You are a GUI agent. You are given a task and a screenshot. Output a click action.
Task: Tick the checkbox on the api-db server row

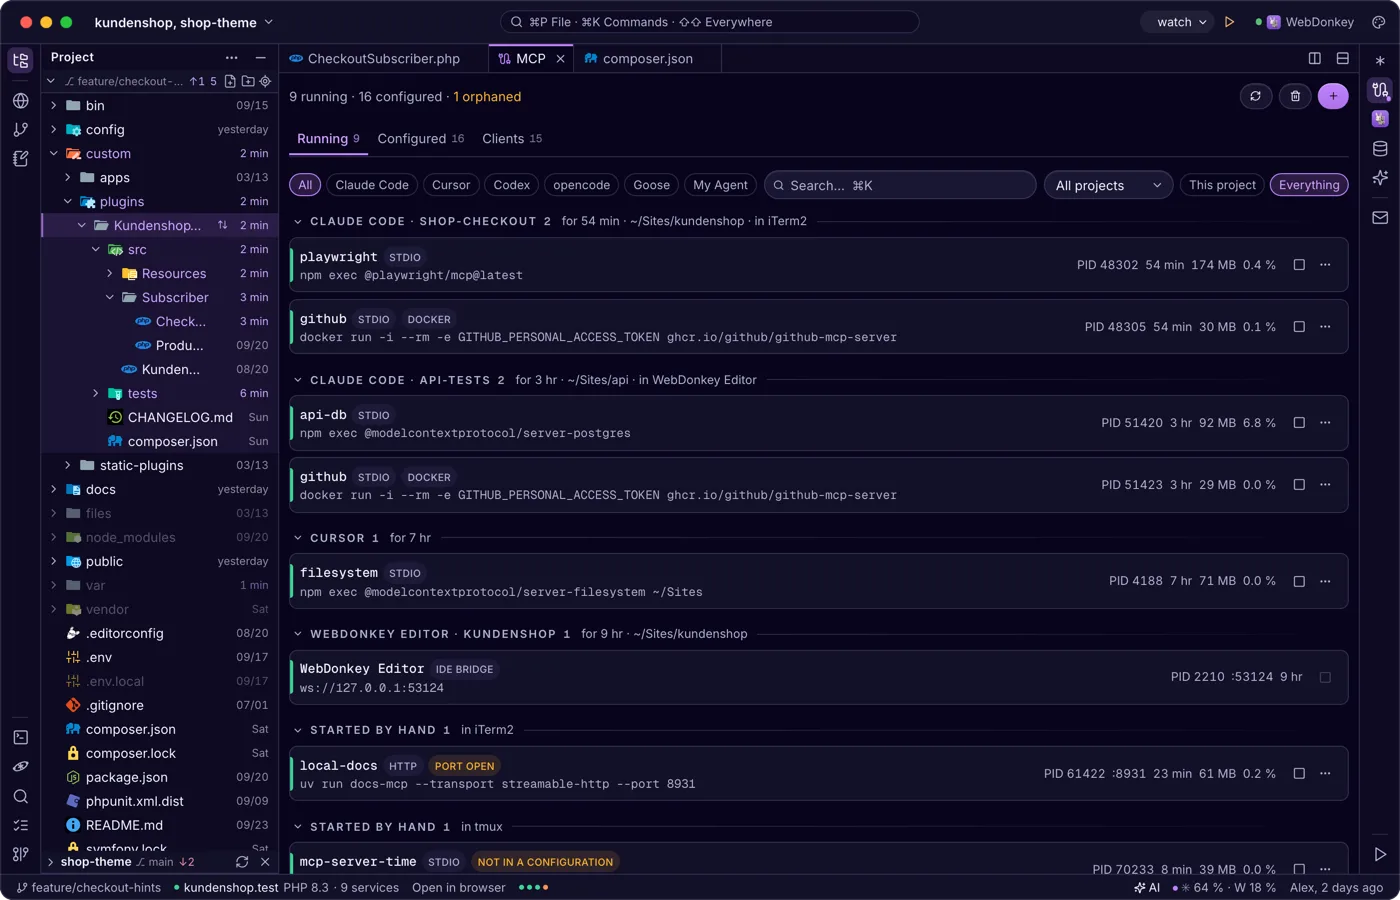tap(1299, 423)
